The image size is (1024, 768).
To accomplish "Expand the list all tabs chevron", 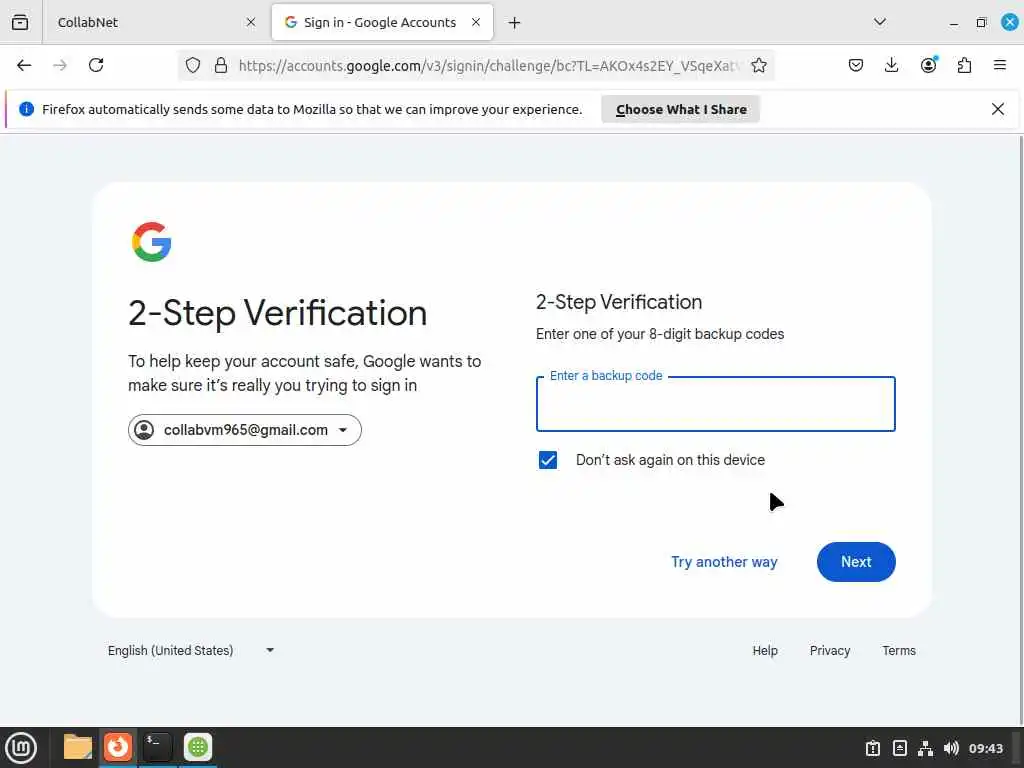I will pyautogui.click(x=880, y=22).
